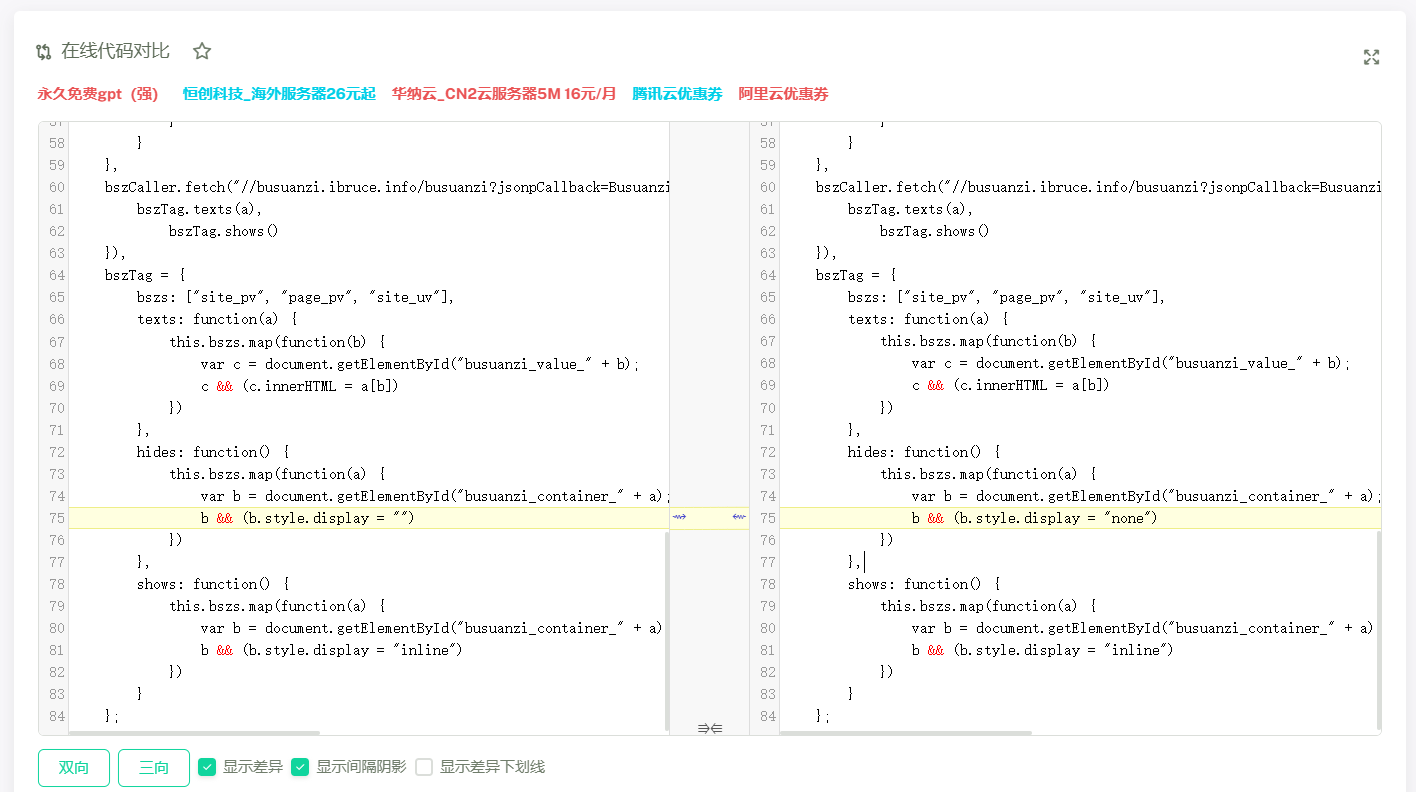Open the 永久免费gpt（强） link
1416x792 pixels.
(x=98, y=94)
